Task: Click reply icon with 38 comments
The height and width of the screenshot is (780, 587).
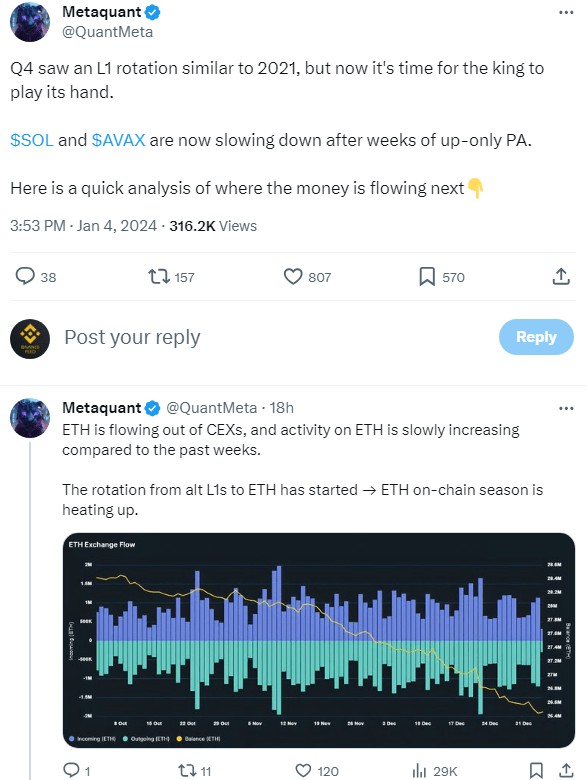Action: click(x=25, y=276)
